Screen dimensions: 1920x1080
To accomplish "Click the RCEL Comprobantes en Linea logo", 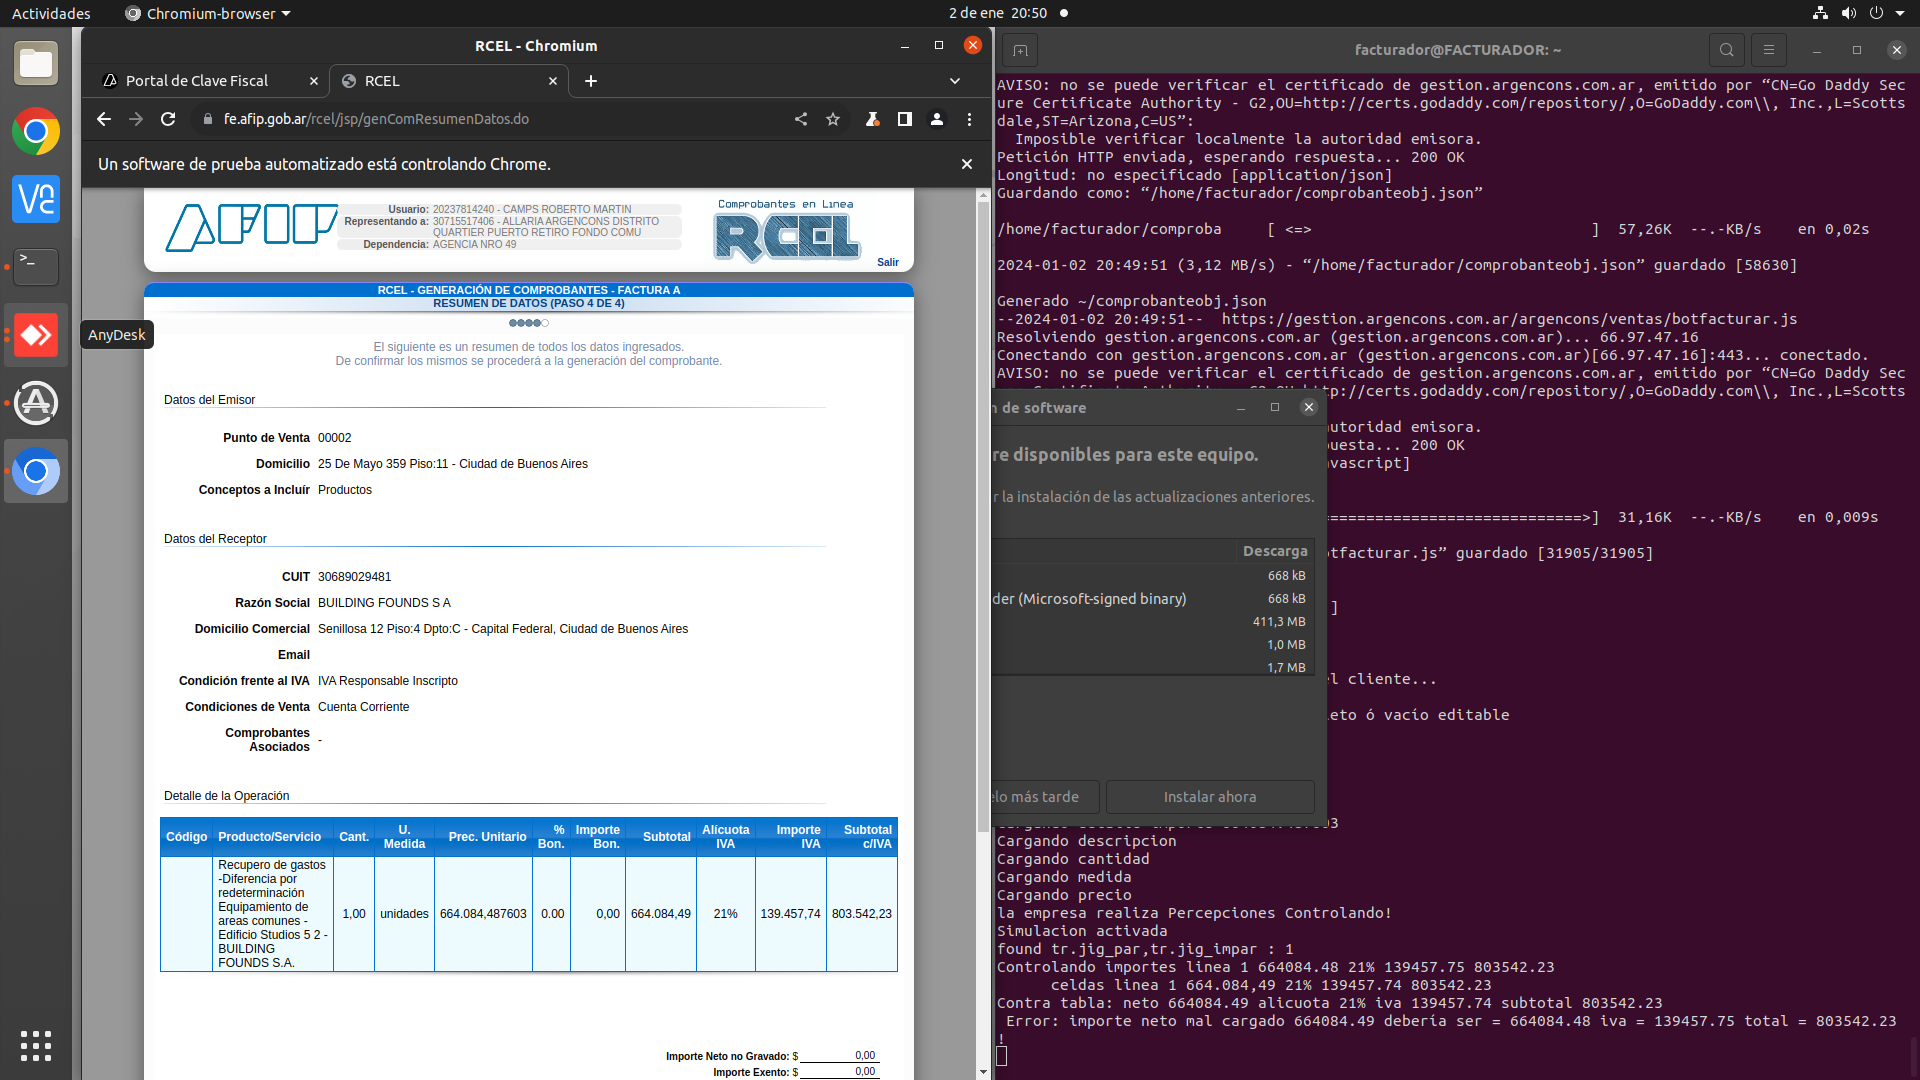I will pyautogui.click(x=787, y=232).
